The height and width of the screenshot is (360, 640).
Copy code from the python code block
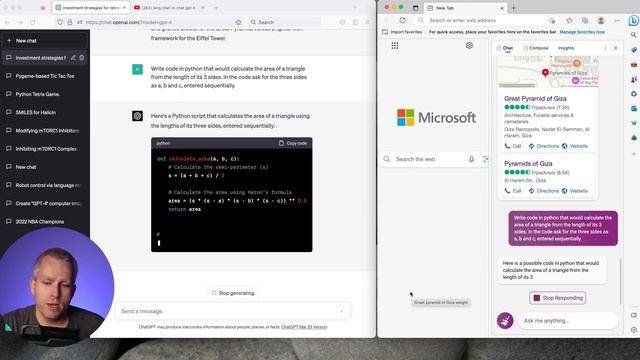(293, 143)
